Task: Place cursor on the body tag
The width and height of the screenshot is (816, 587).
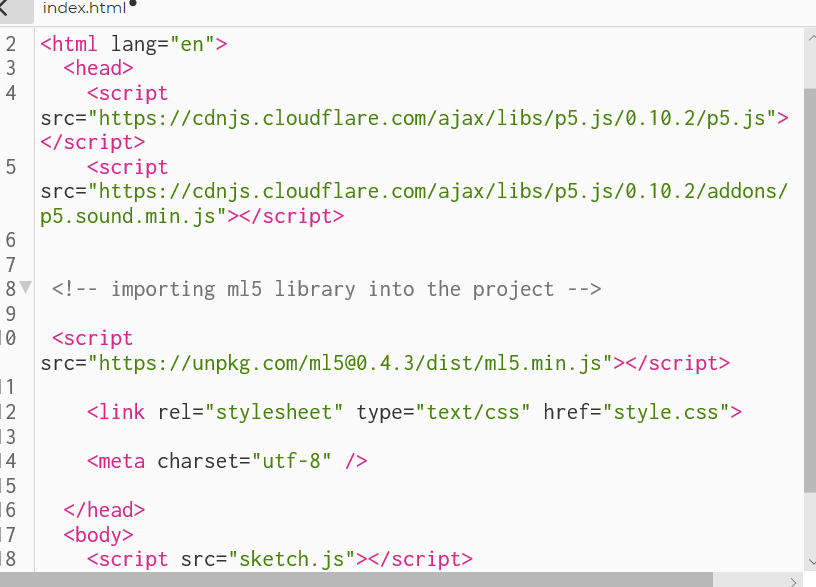Action: click(97, 534)
